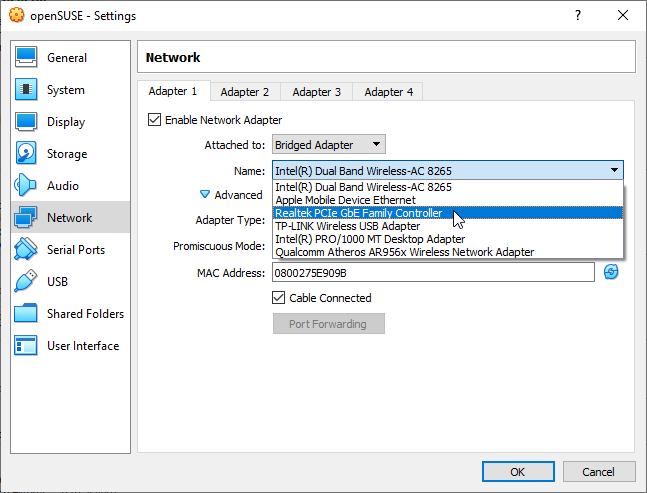Collapse the Advanced section triangle
Viewport: 647px width, 493px height.
click(205, 195)
